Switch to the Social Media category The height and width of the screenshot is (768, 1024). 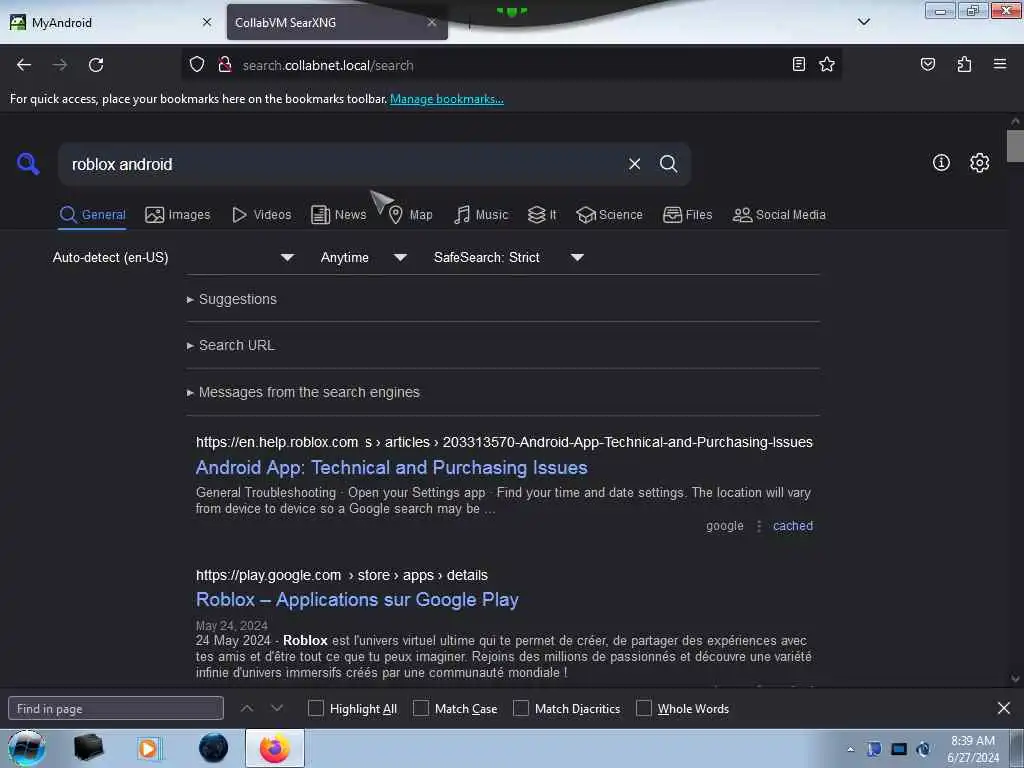pos(779,215)
